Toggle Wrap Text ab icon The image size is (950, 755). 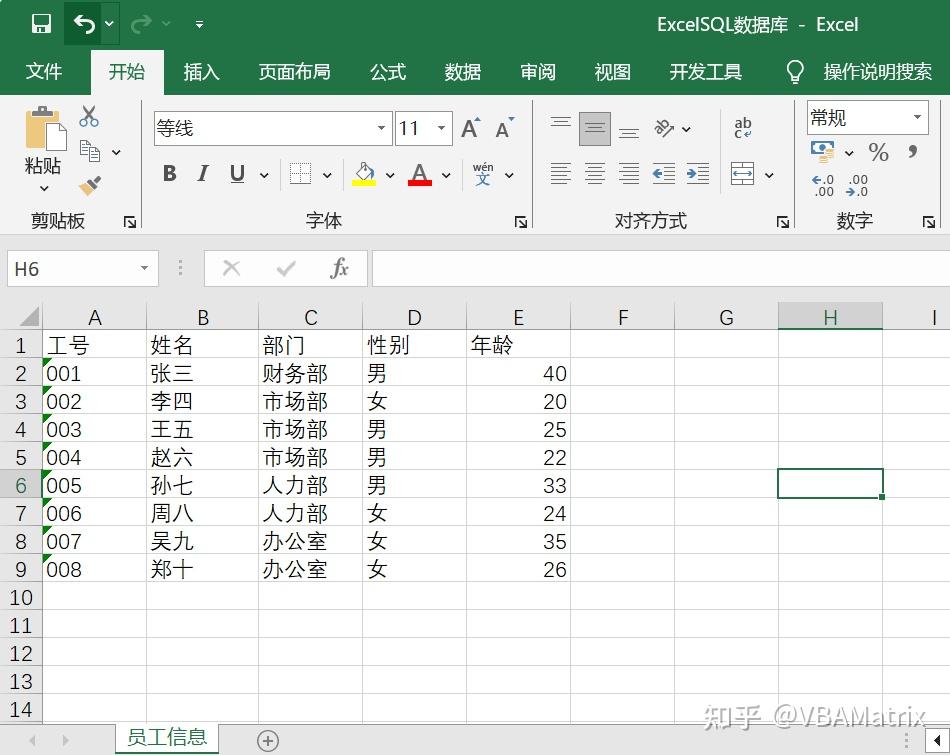743,128
